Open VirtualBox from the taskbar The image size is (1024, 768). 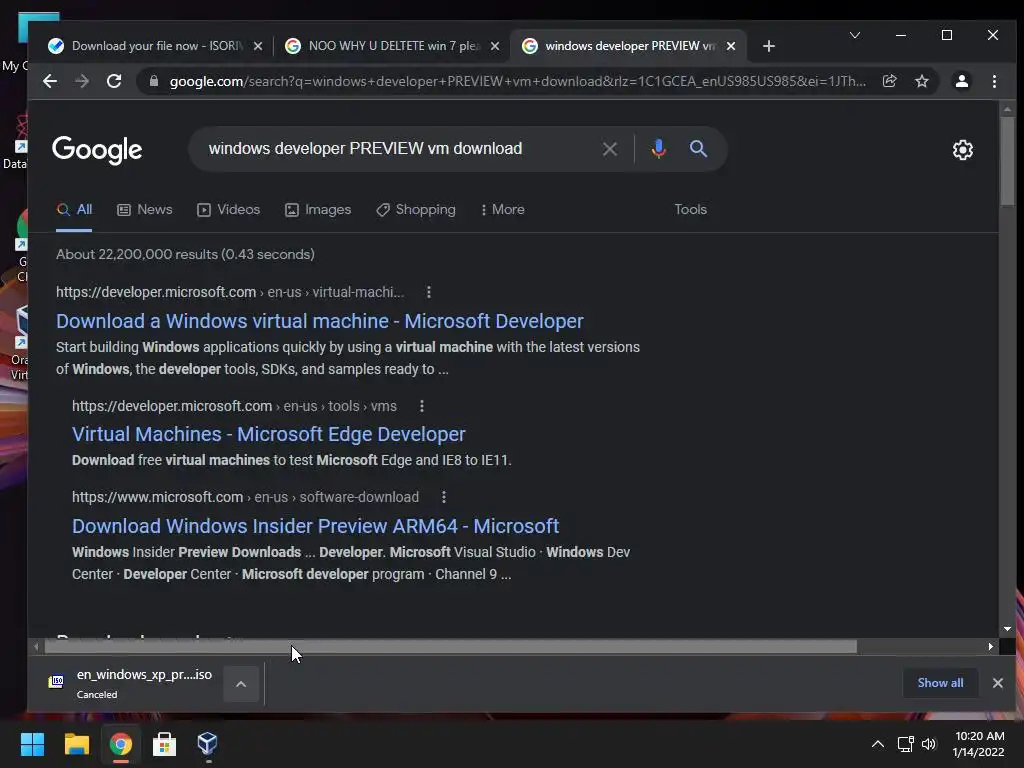(x=208, y=744)
